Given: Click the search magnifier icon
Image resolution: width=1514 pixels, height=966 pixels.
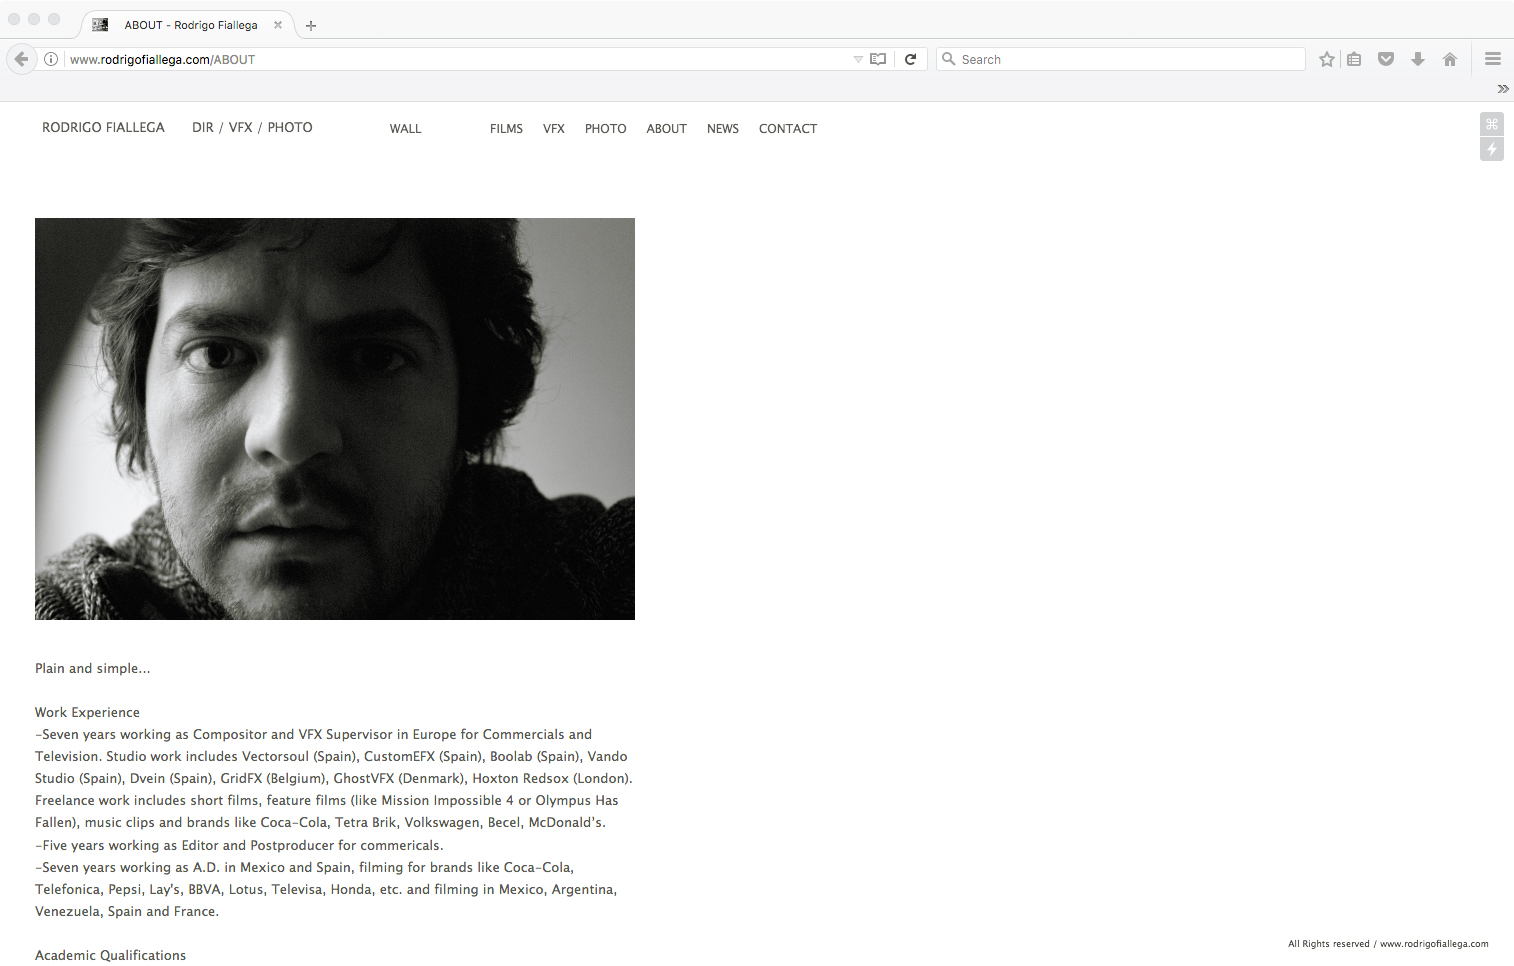Looking at the screenshot, I should pos(949,59).
